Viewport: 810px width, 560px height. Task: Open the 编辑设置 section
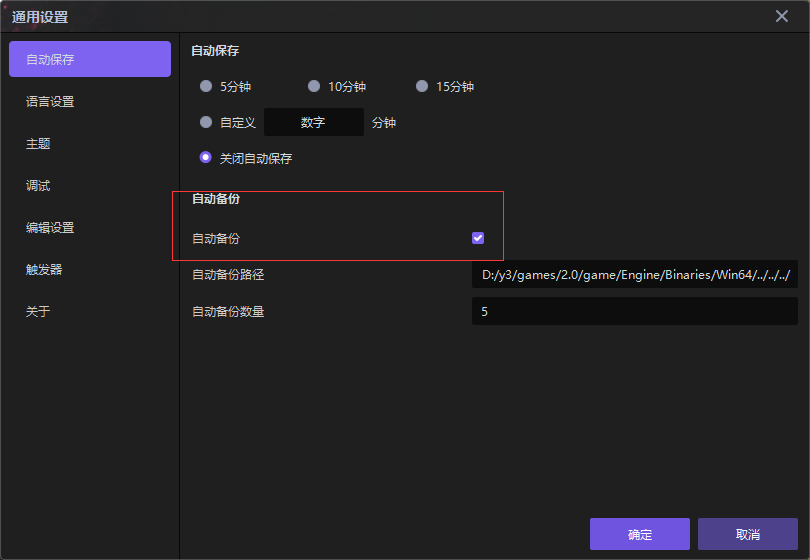point(50,228)
